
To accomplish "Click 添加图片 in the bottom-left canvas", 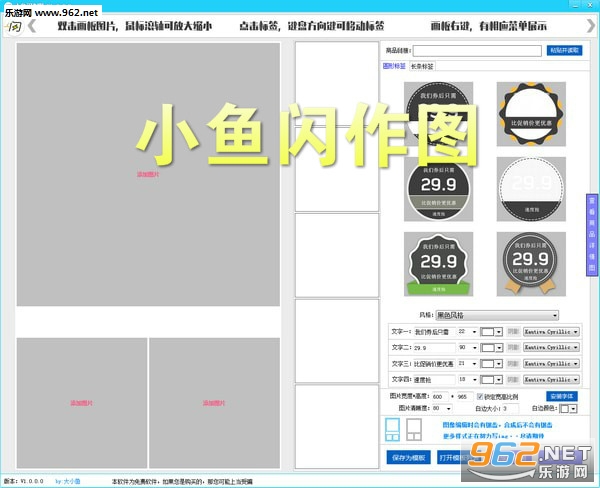I will 82,403.
